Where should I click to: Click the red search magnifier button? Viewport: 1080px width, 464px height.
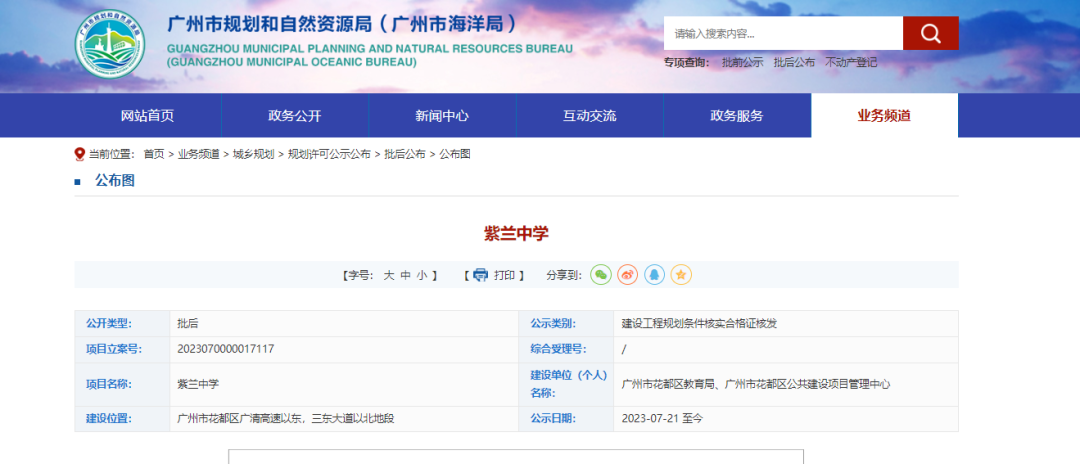tap(931, 33)
